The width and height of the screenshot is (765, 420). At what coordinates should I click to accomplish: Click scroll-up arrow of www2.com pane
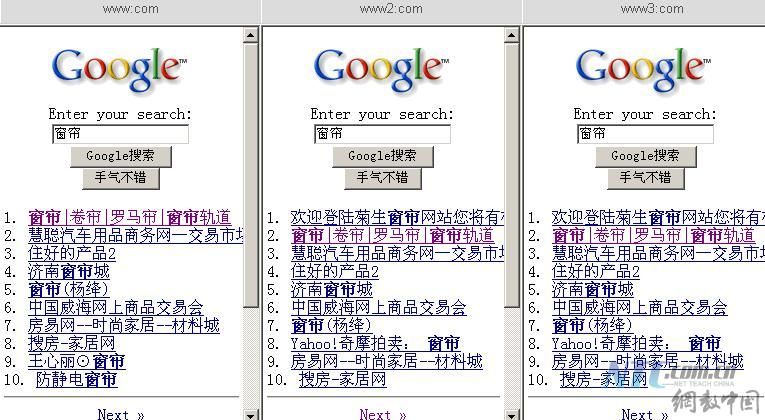(x=512, y=35)
